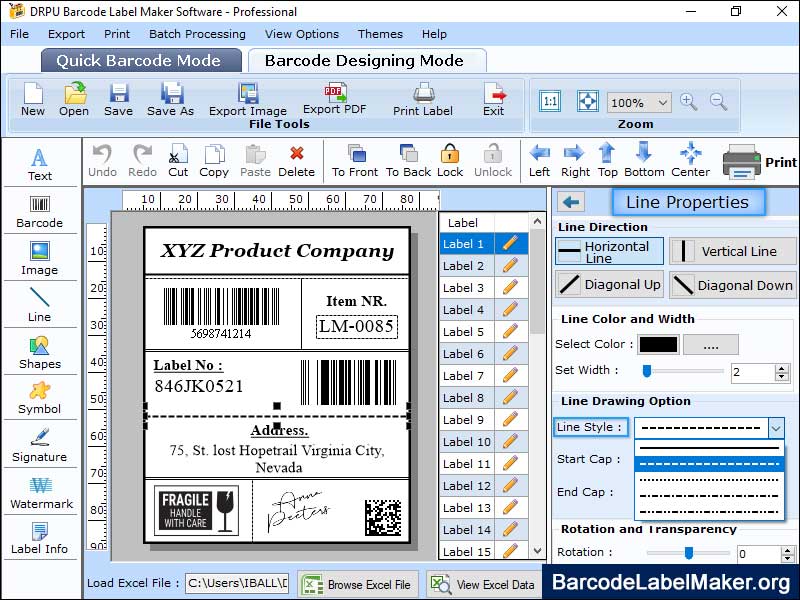The image size is (800, 600).
Task: Go back with the Line Properties arrow
Action: [571, 202]
